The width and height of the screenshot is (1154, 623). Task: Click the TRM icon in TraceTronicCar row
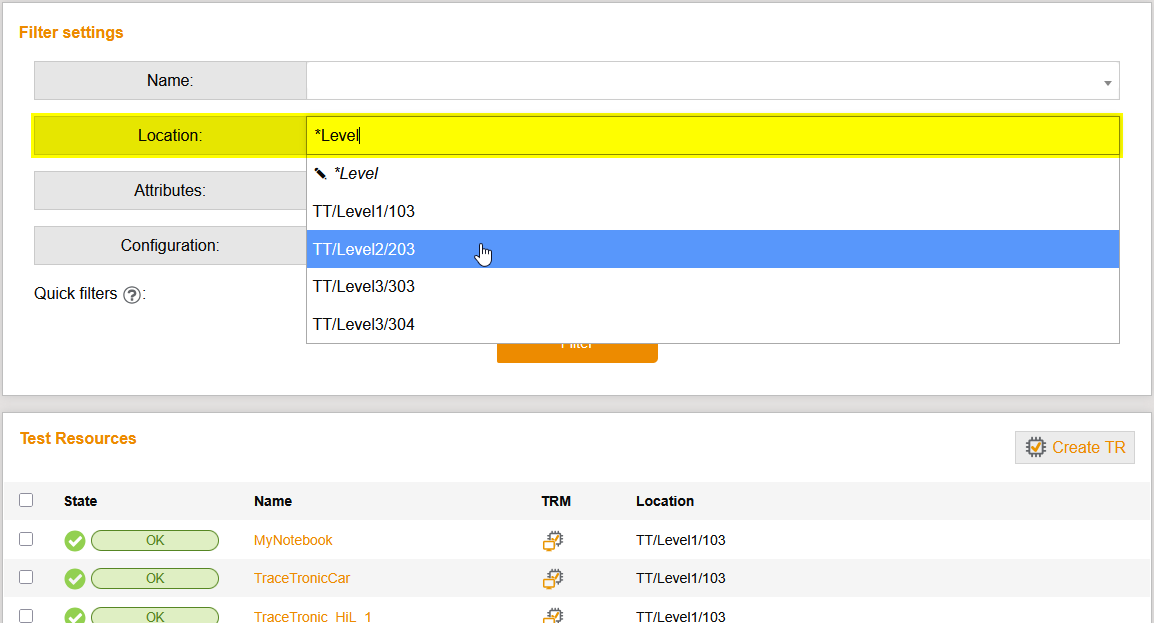tap(553, 579)
